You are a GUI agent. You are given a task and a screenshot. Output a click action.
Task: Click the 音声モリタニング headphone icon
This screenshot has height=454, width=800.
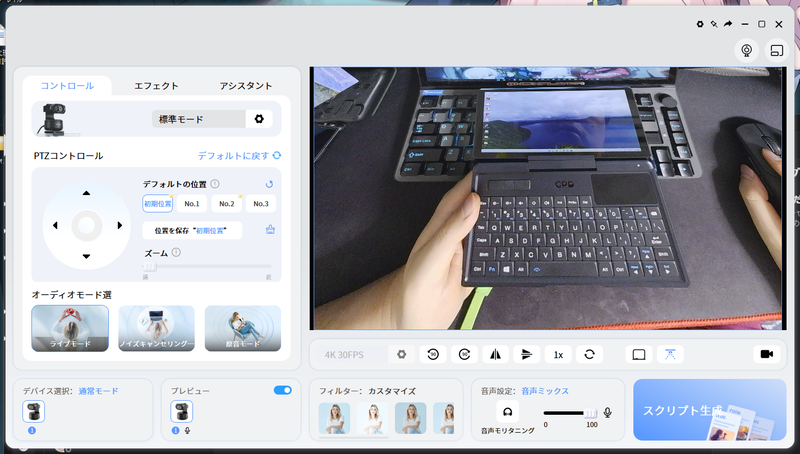click(508, 412)
